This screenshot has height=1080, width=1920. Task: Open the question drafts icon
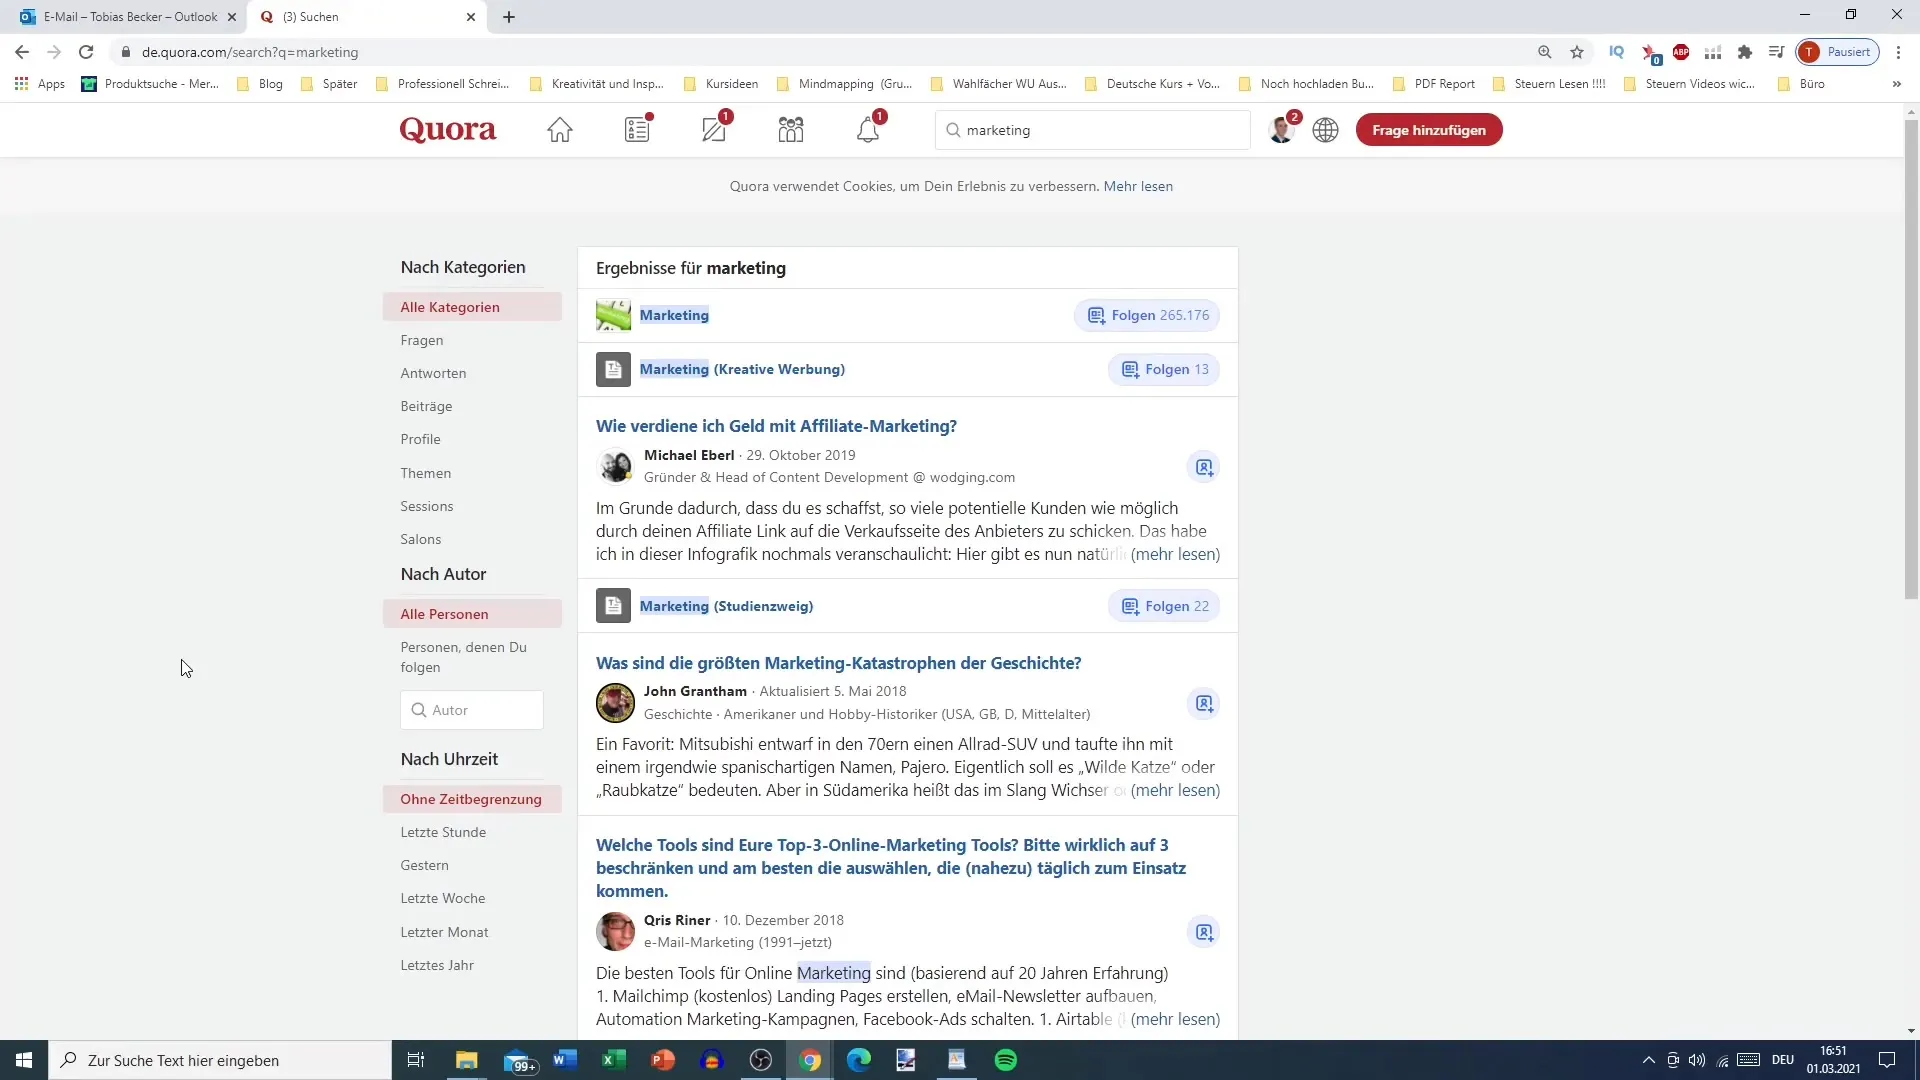pos(713,129)
